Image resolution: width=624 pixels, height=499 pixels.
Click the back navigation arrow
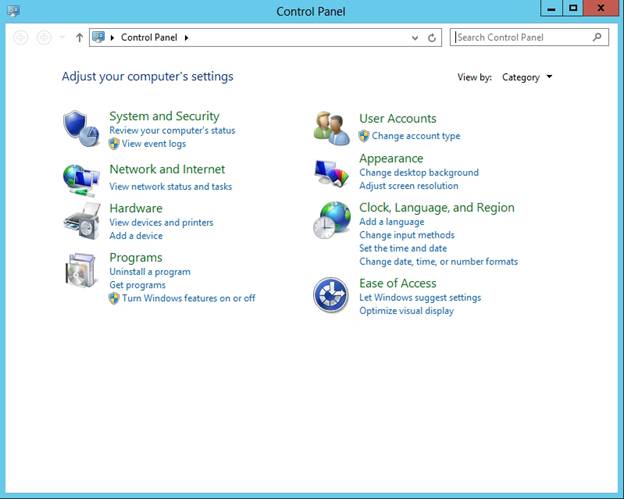[21, 38]
